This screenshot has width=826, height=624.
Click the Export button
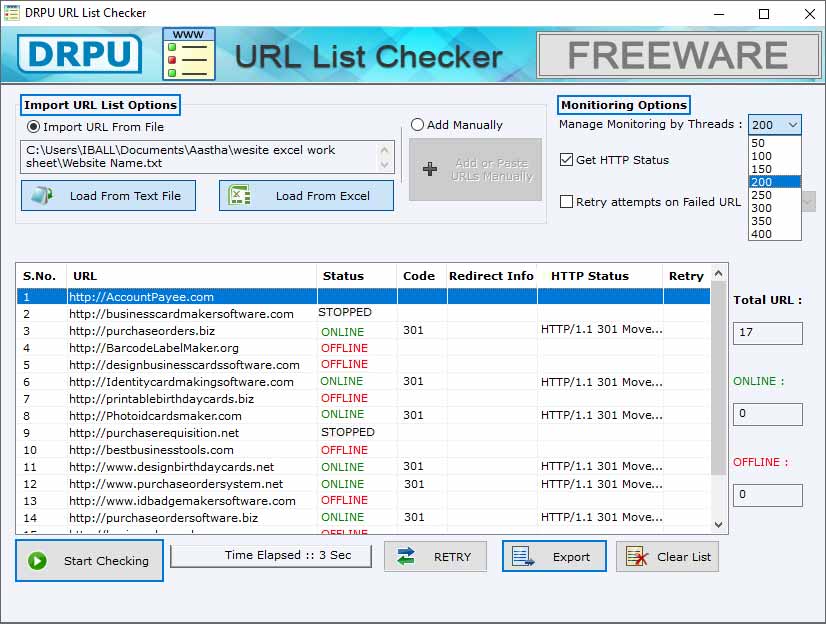click(x=554, y=557)
